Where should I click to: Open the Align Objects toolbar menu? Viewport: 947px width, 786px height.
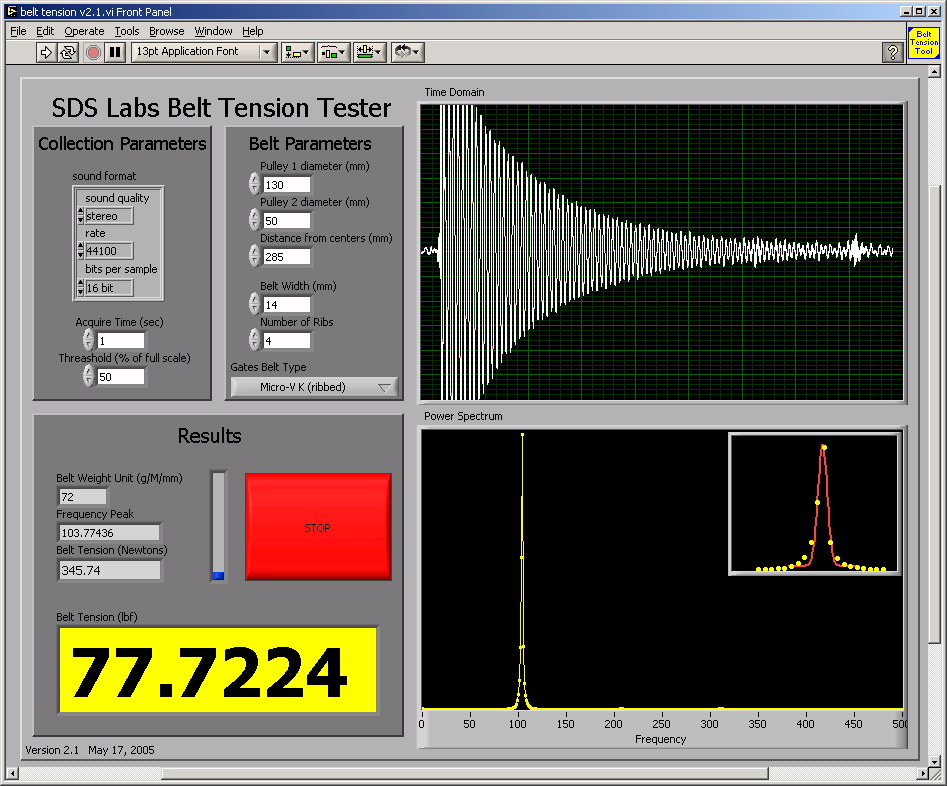[x=297, y=52]
